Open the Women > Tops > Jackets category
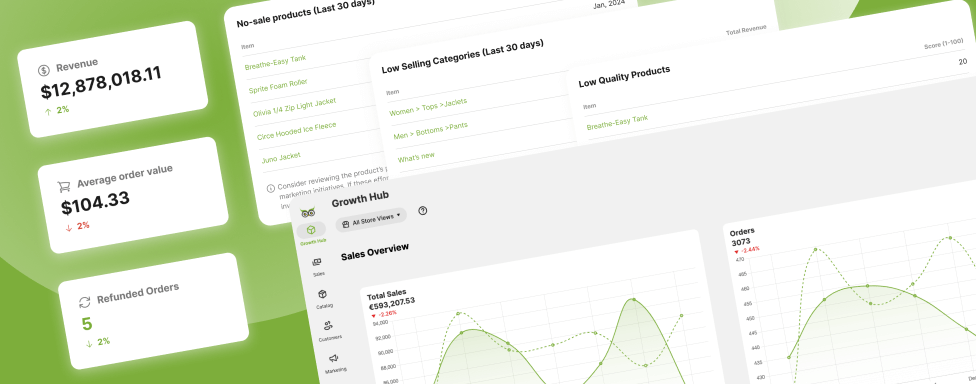 pos(428,107)
